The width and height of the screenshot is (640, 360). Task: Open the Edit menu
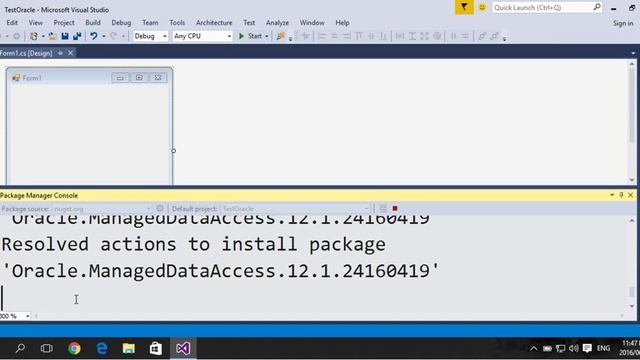tap(12, 22)
